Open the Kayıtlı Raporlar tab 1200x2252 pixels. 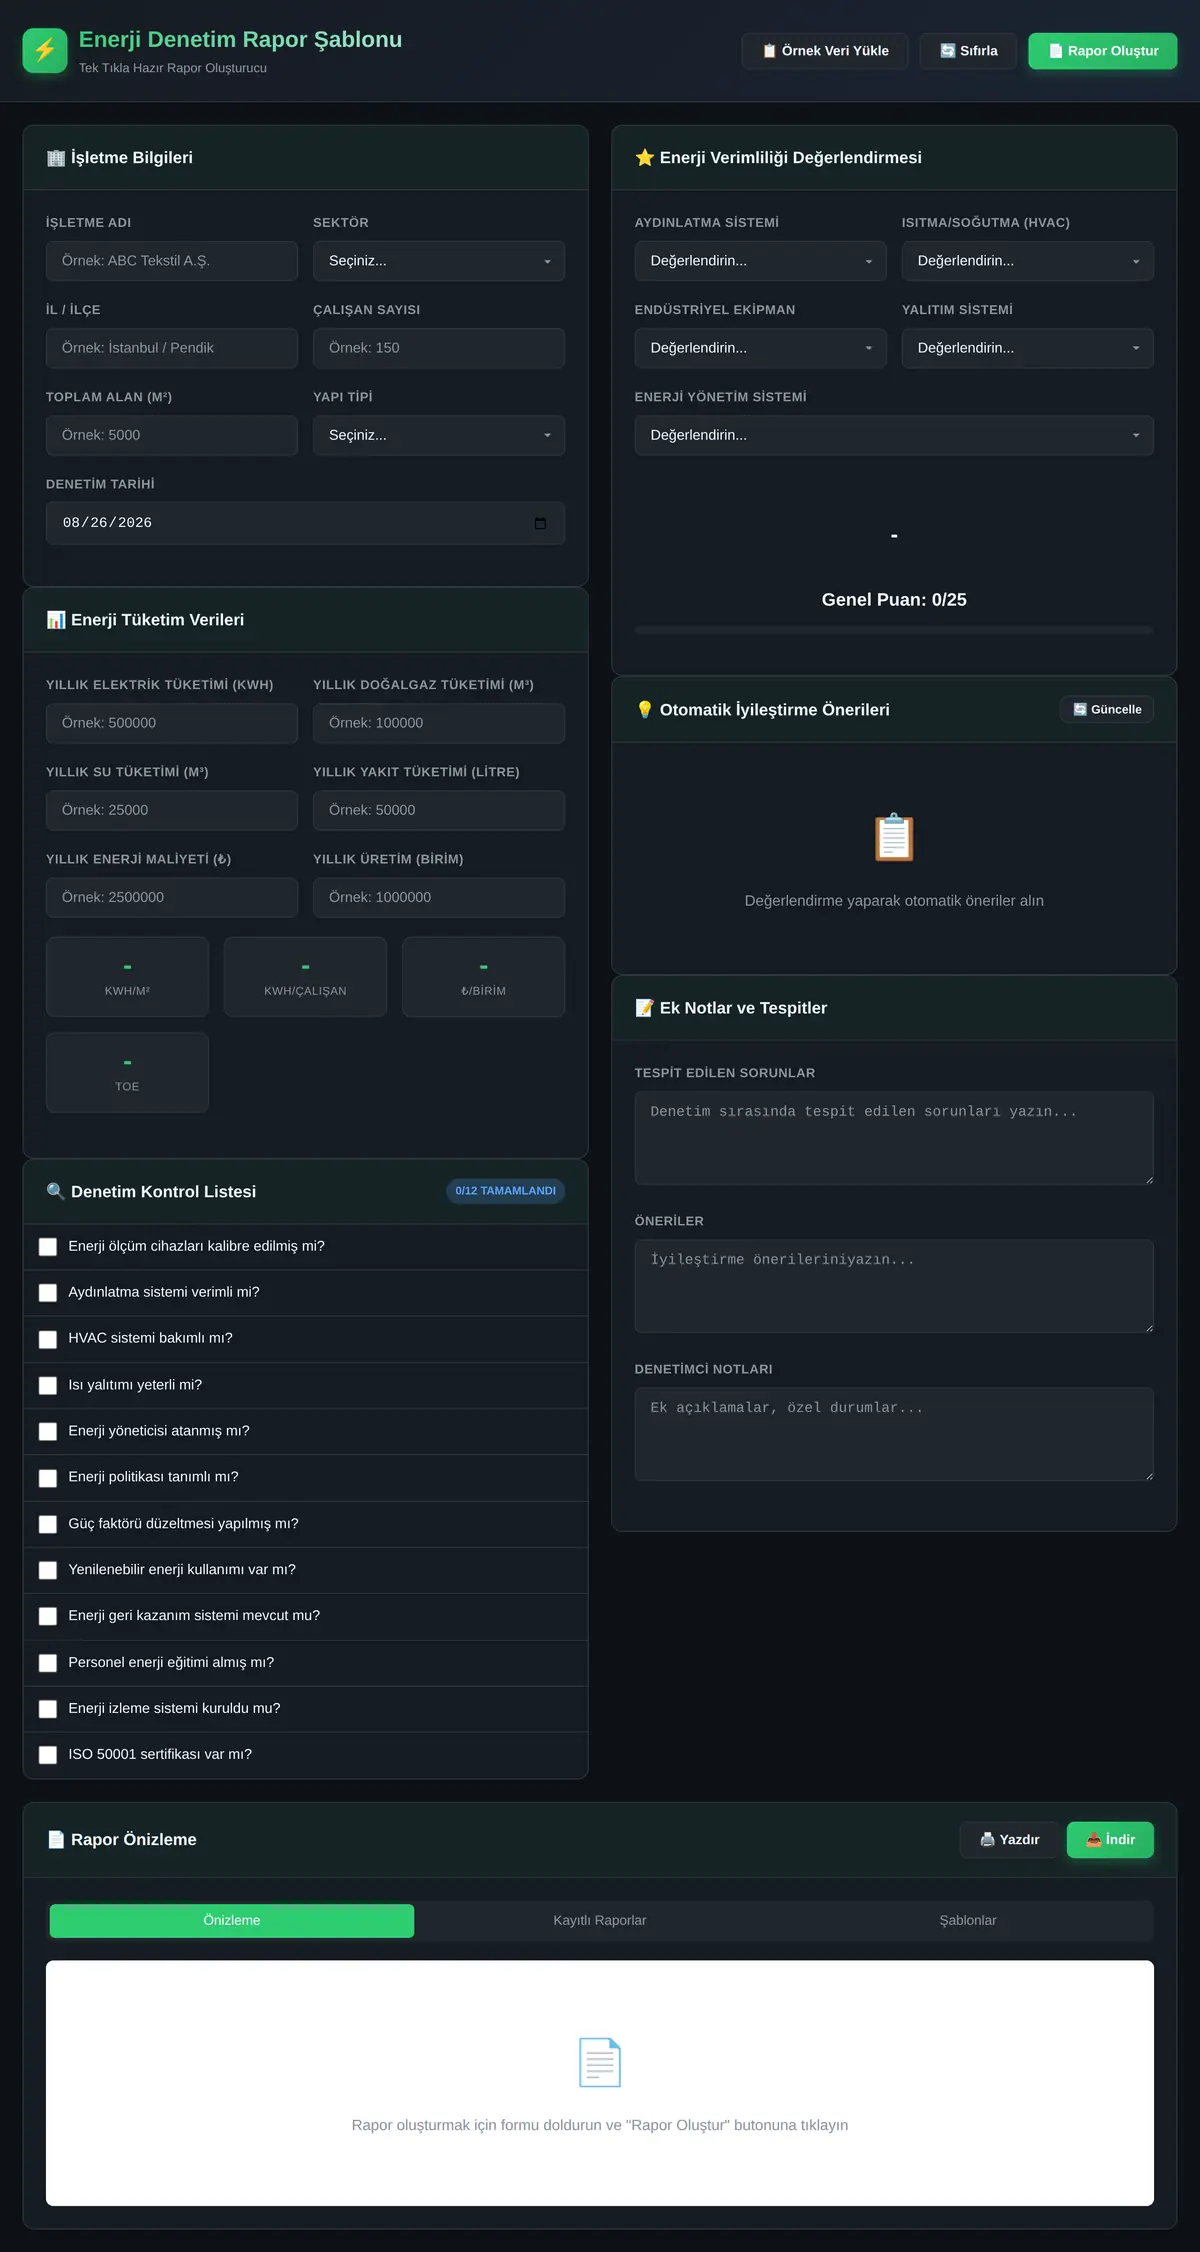coord(600,1920)
